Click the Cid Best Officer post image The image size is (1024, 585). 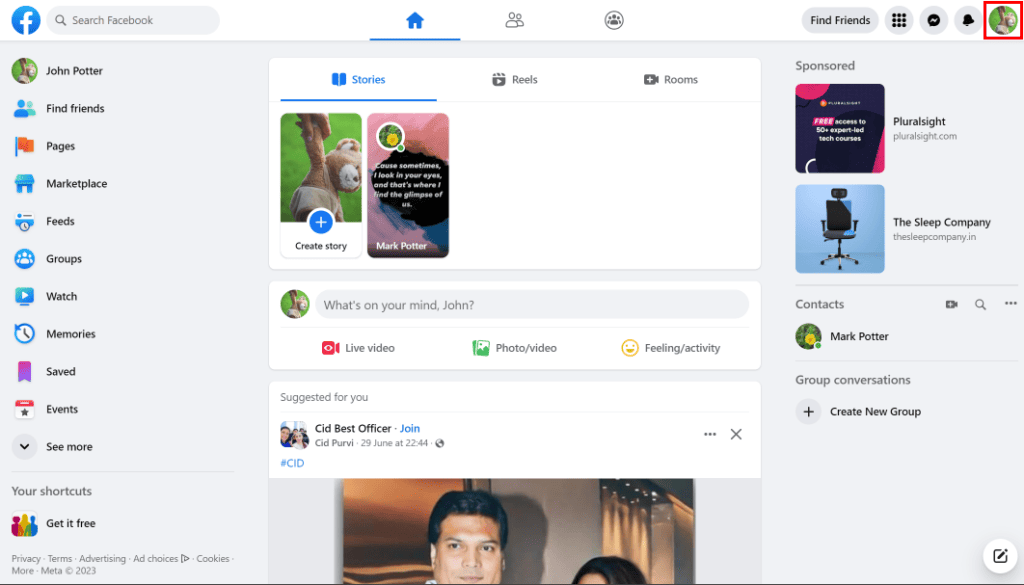pos(515,531)
